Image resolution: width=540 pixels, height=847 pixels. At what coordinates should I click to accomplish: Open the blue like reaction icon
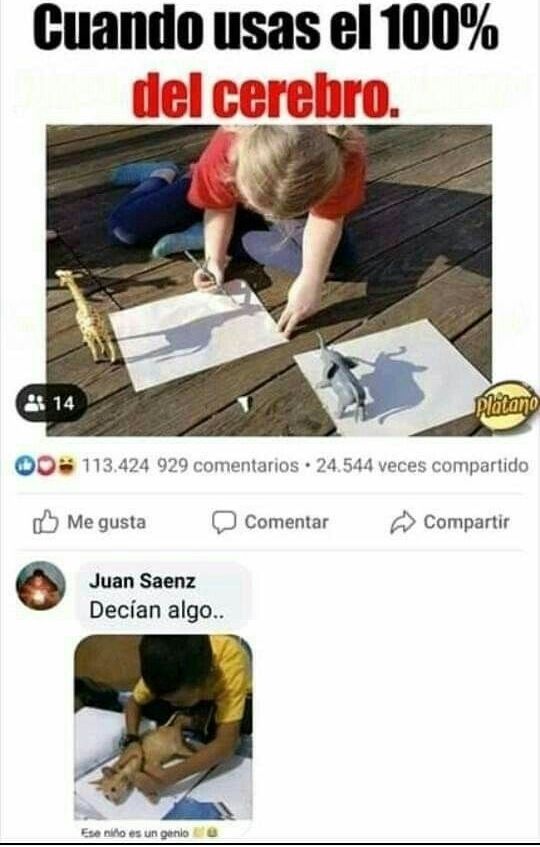tap(24, 466)
